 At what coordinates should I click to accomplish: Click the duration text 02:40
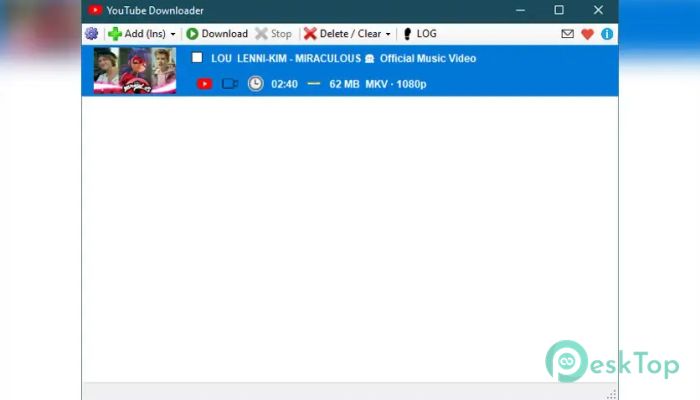284,84
